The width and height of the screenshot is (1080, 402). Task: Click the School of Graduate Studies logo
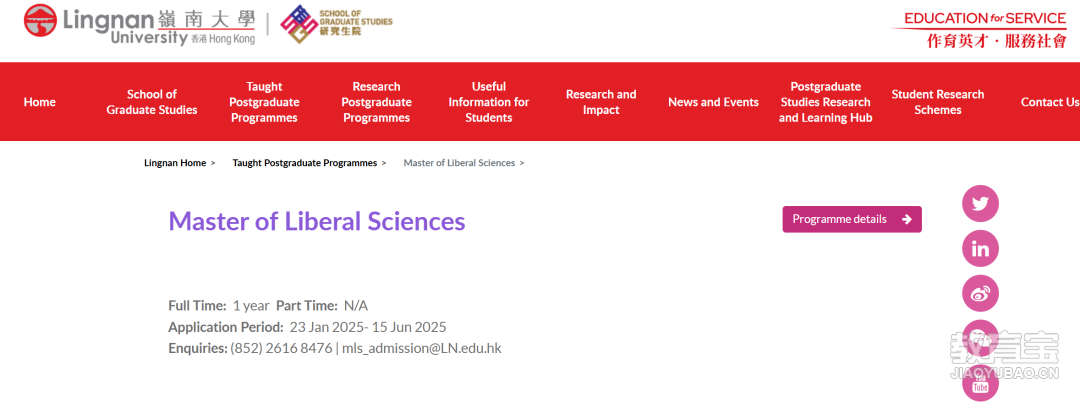click(x=336, y=24)
